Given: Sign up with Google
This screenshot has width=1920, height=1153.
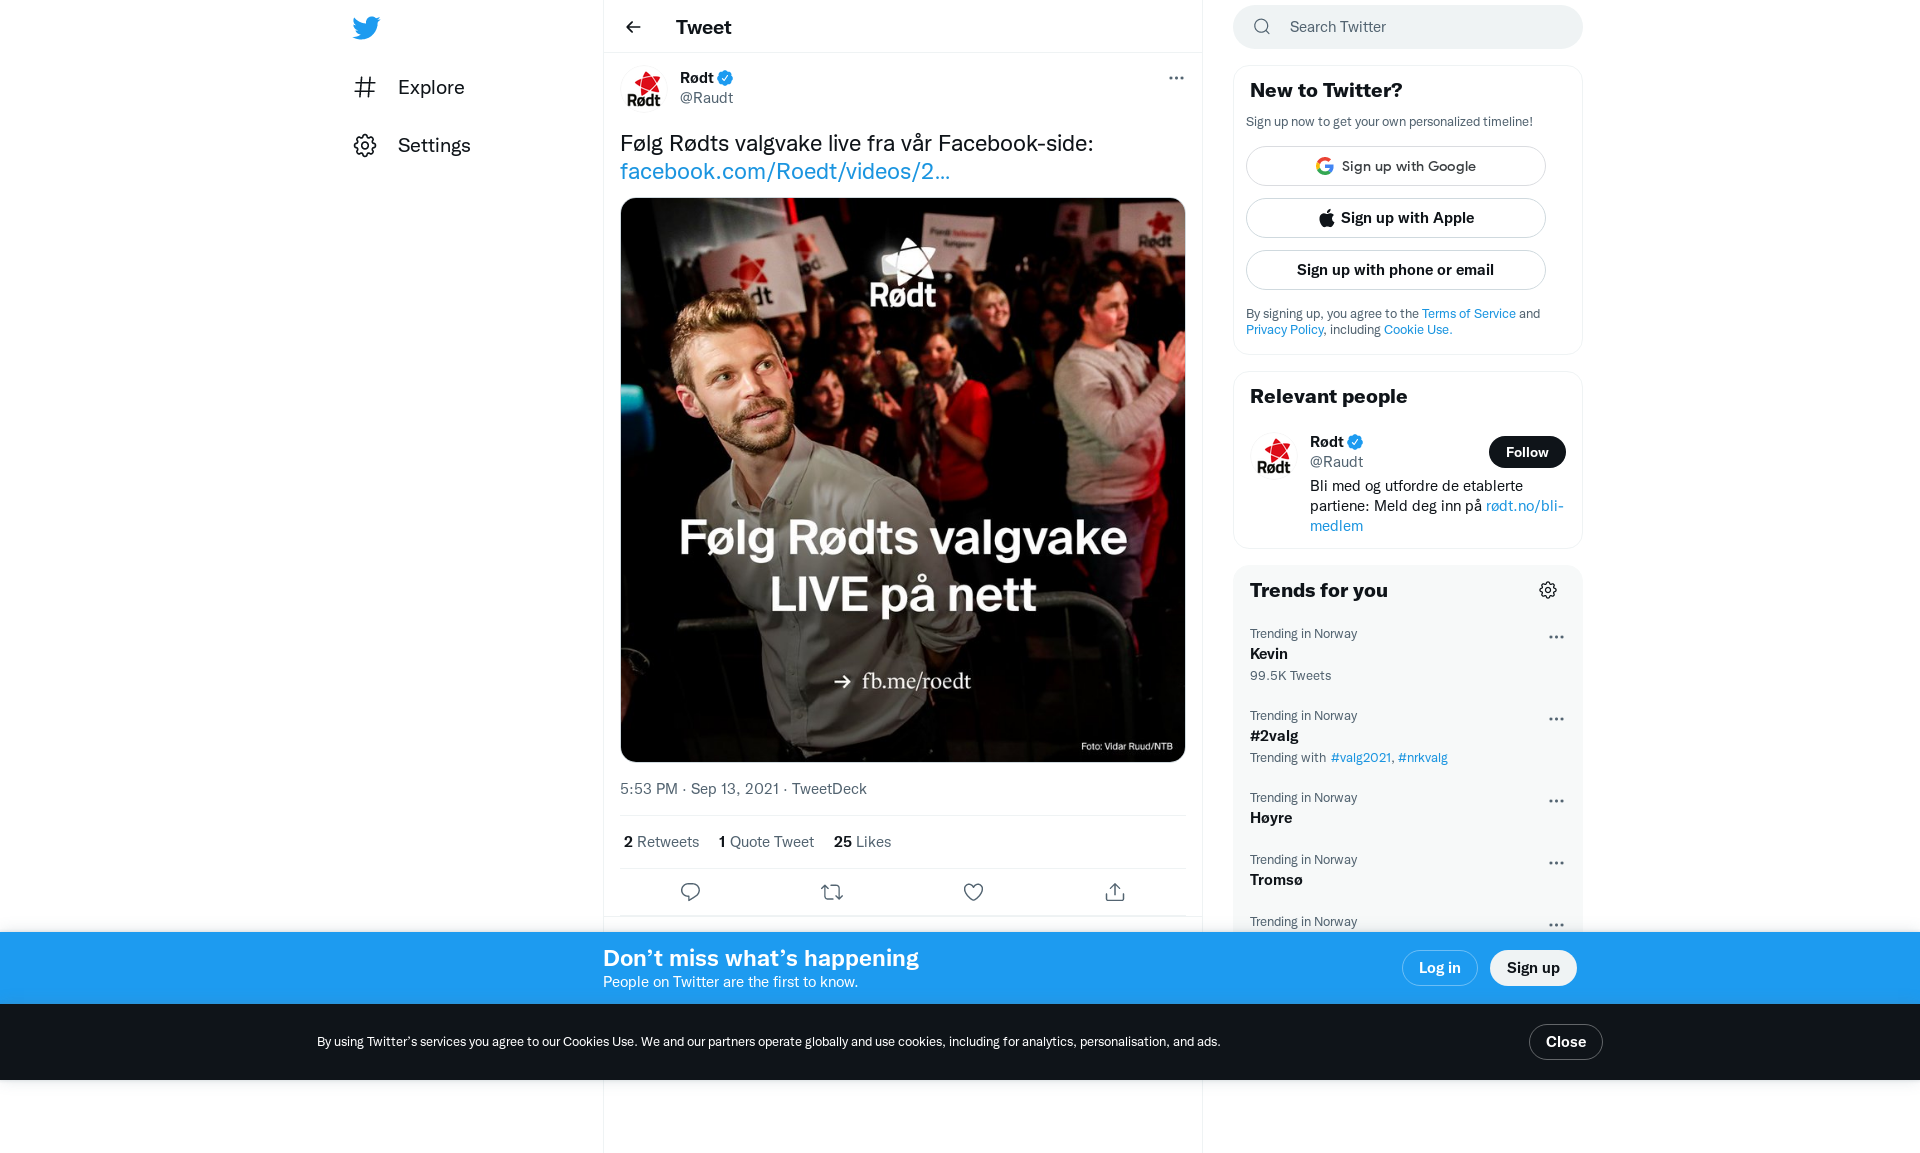Looking at the screenshot, I should tap(1396, 166).
